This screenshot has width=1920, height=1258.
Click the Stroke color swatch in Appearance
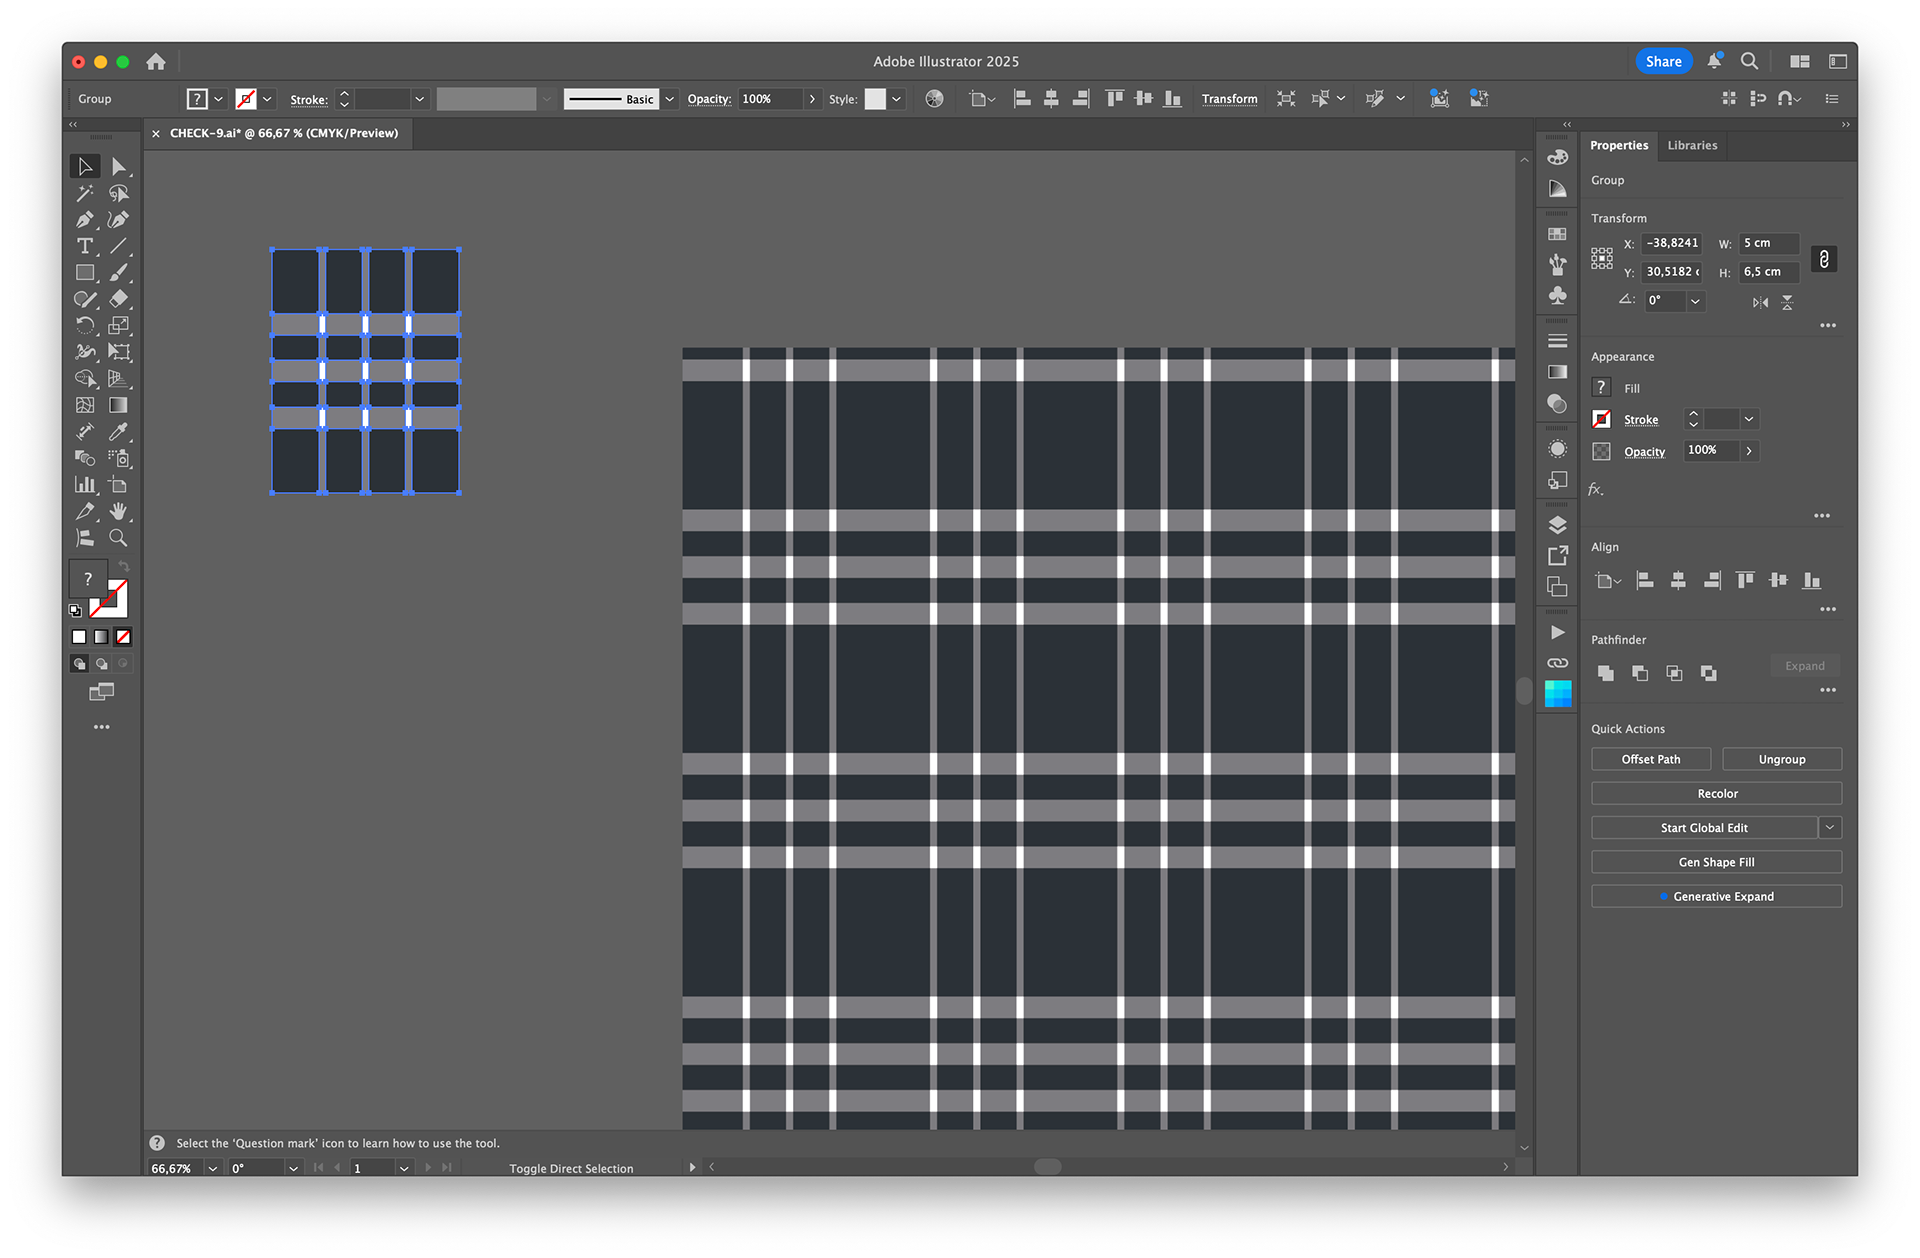(x=1601, y=420)
